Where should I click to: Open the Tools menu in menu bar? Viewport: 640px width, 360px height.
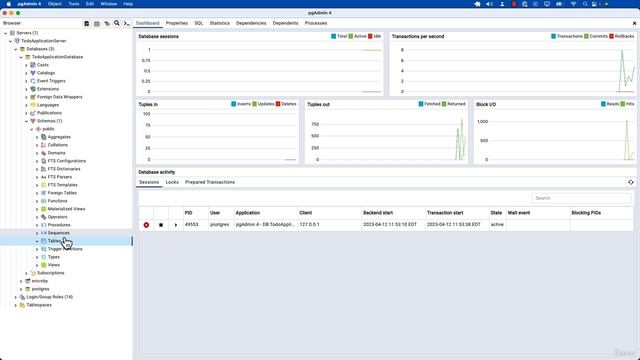pos(73,4)
